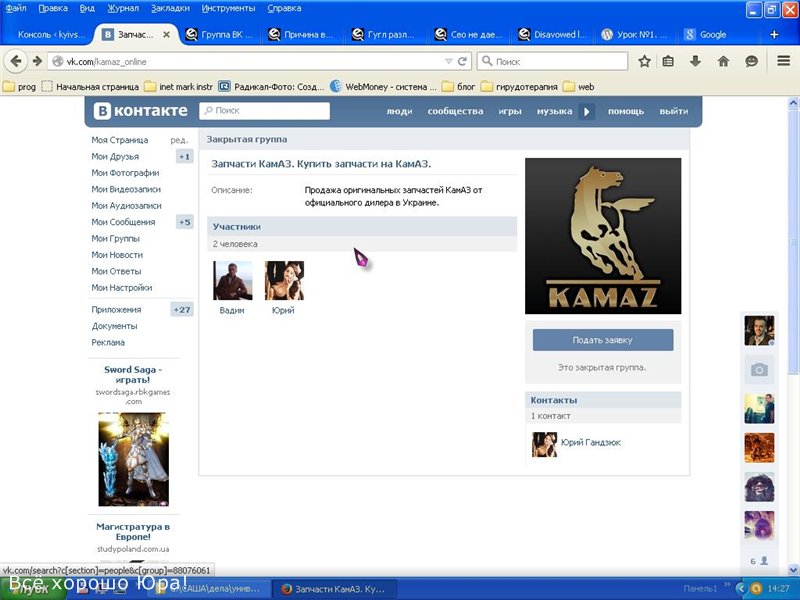Click ред. next to Моя Страница
Image resolution: width=800 pixels, height=600 pixels.
pos(179,140)
